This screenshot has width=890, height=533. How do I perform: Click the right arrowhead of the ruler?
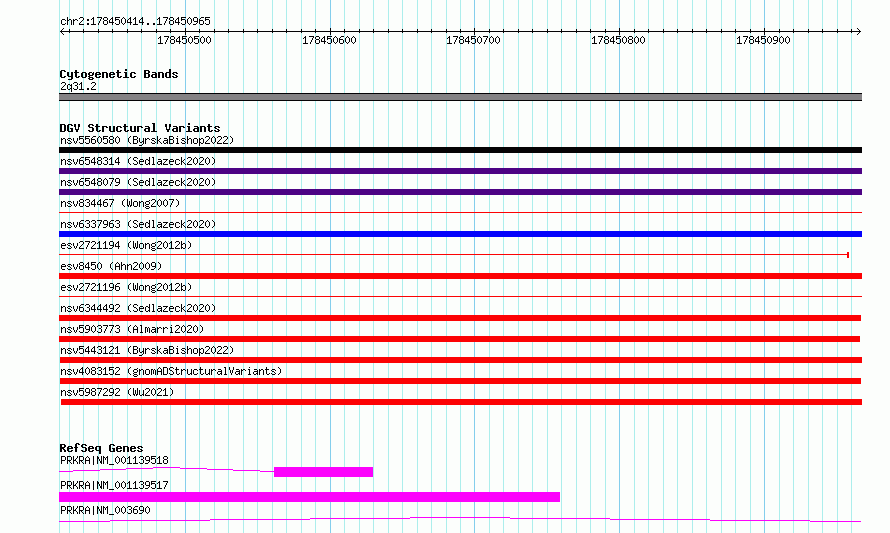point(858,31)
